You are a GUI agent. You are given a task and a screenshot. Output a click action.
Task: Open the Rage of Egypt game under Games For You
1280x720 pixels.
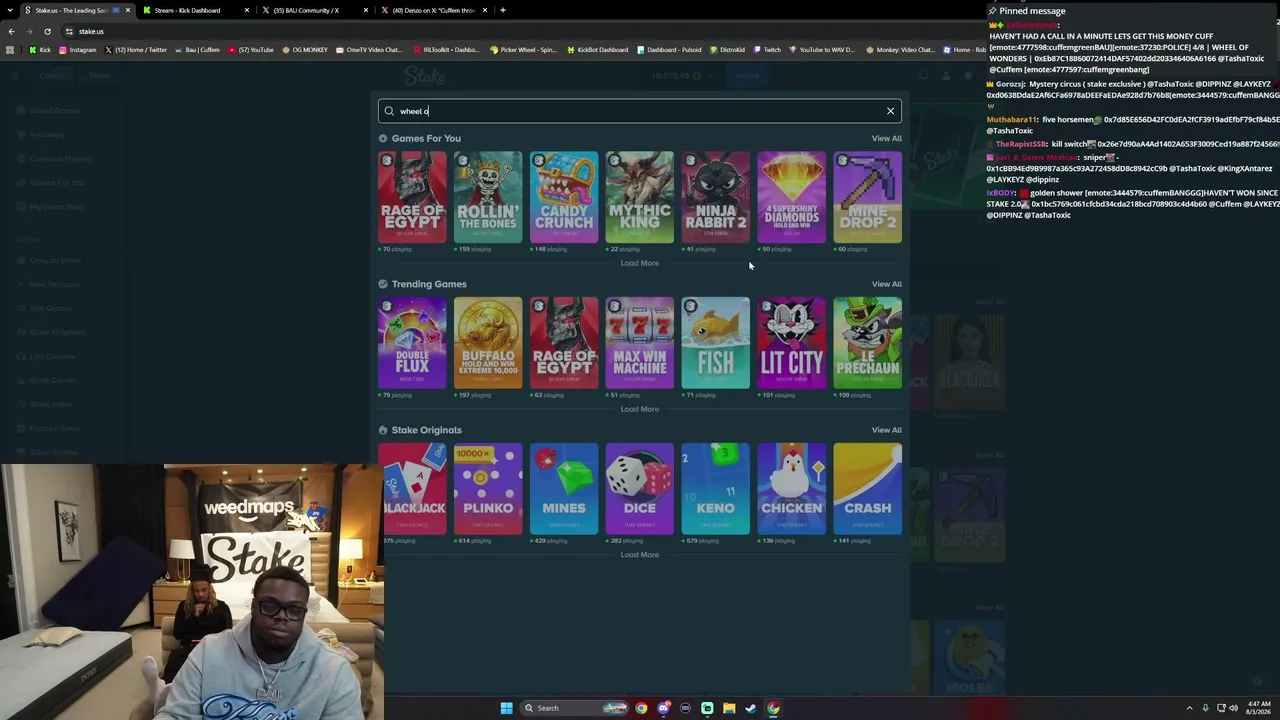coord(412,197)
